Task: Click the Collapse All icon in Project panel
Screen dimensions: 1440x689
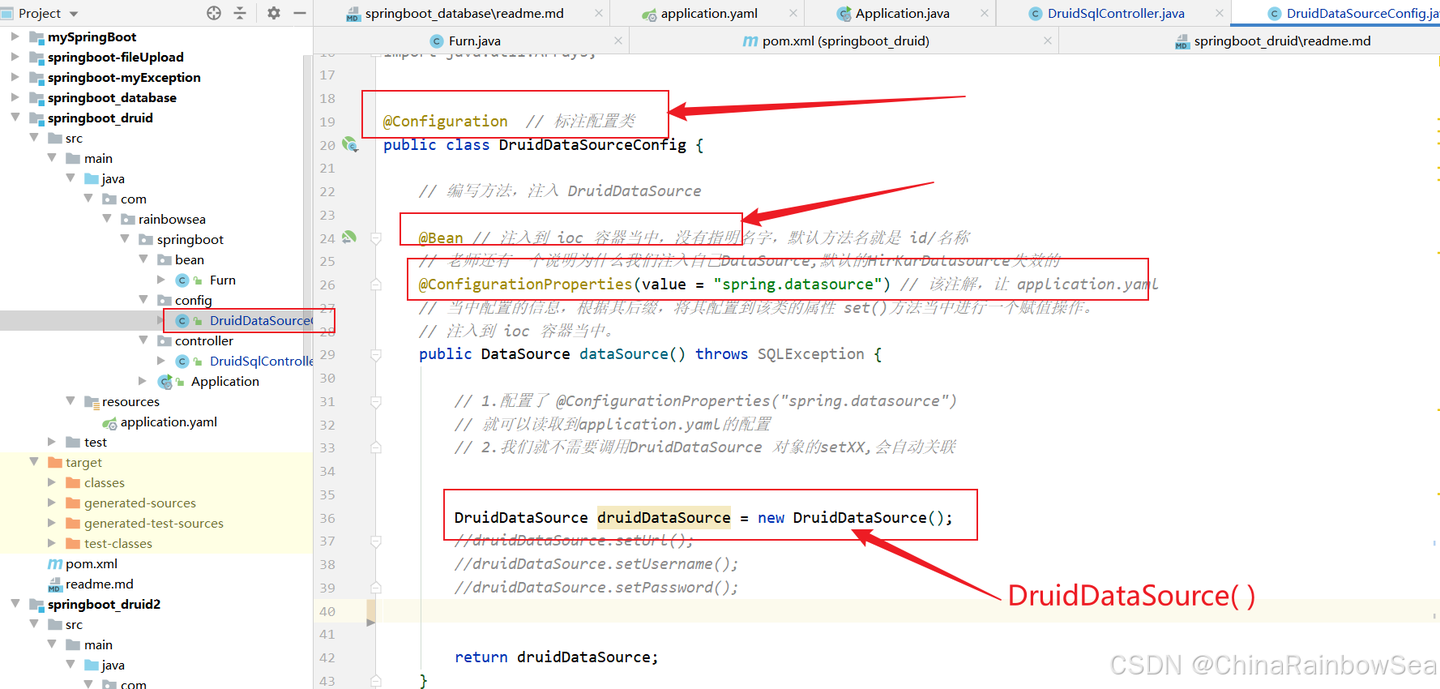Action: 240,13
